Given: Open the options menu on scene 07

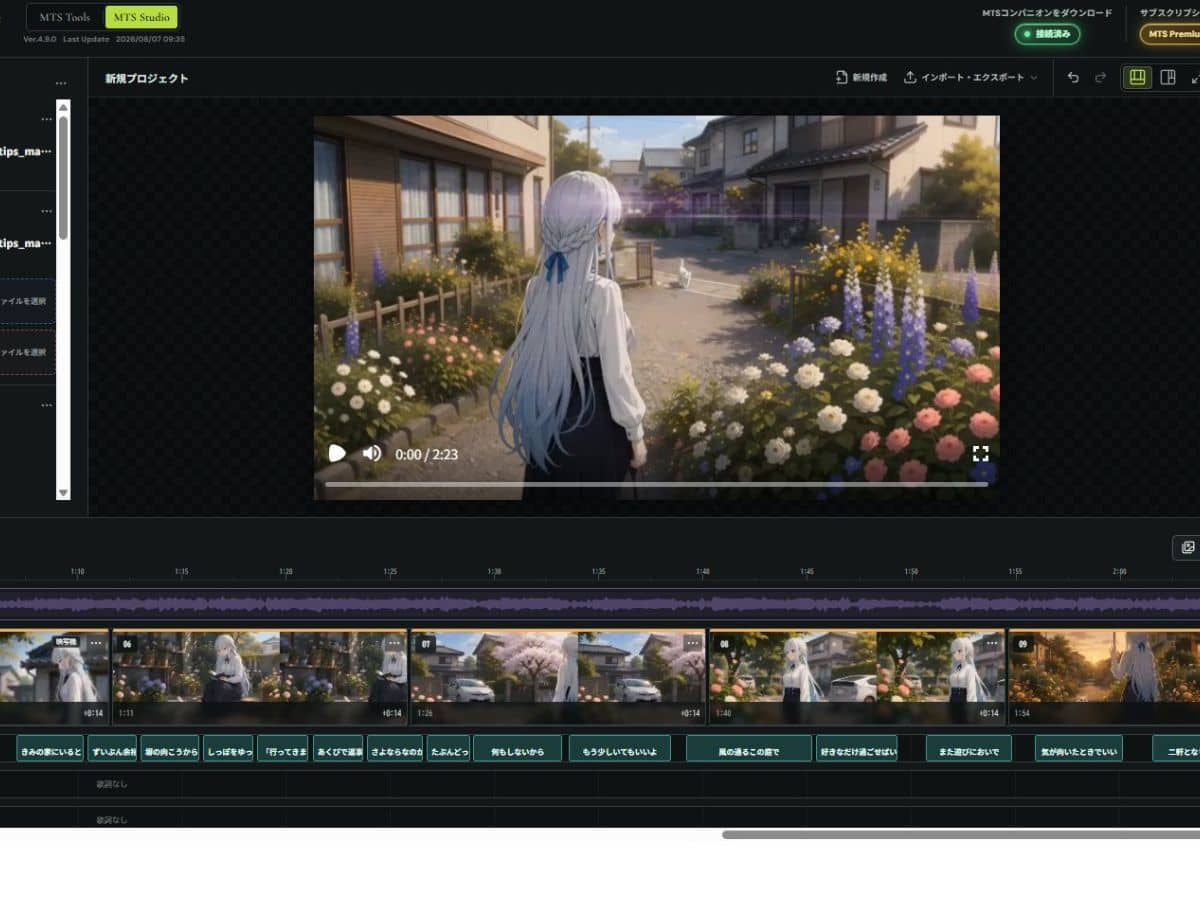Looking at the screenshot, I should click(691, 644).
